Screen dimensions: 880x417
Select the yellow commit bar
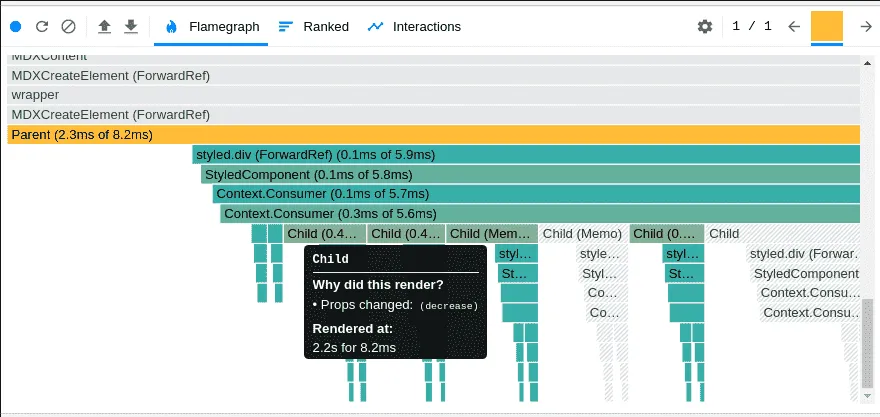click(x=827, y=26)
